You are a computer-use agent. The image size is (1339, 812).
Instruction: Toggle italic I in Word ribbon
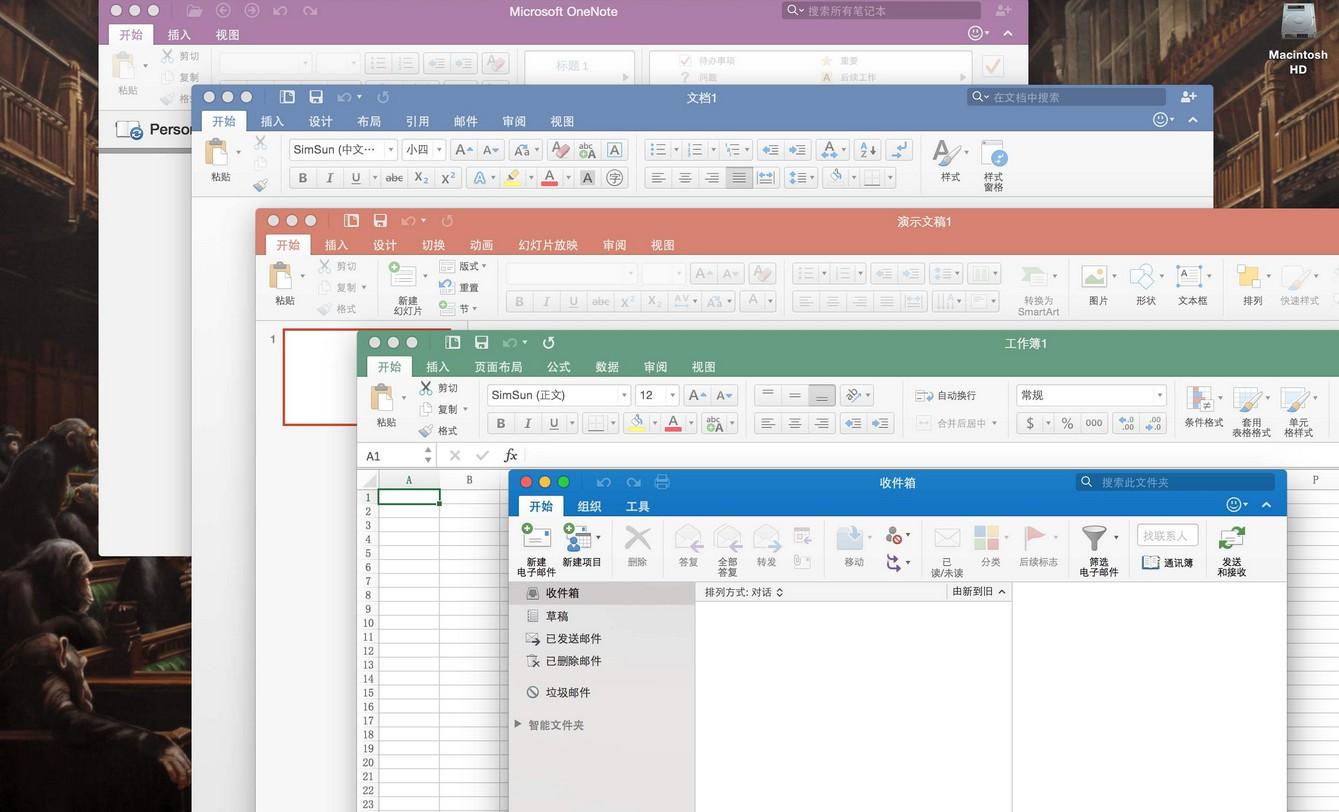click(329, 178)
